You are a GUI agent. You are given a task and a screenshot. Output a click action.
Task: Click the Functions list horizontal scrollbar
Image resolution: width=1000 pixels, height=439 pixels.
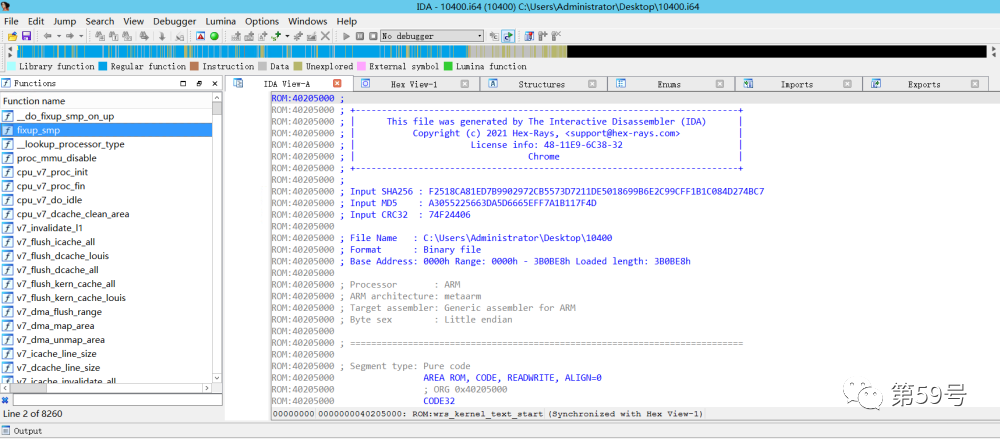point(107,387)
